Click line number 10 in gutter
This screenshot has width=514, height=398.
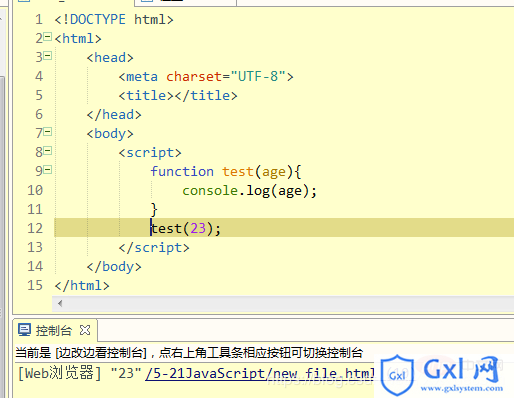coord(35,191)
